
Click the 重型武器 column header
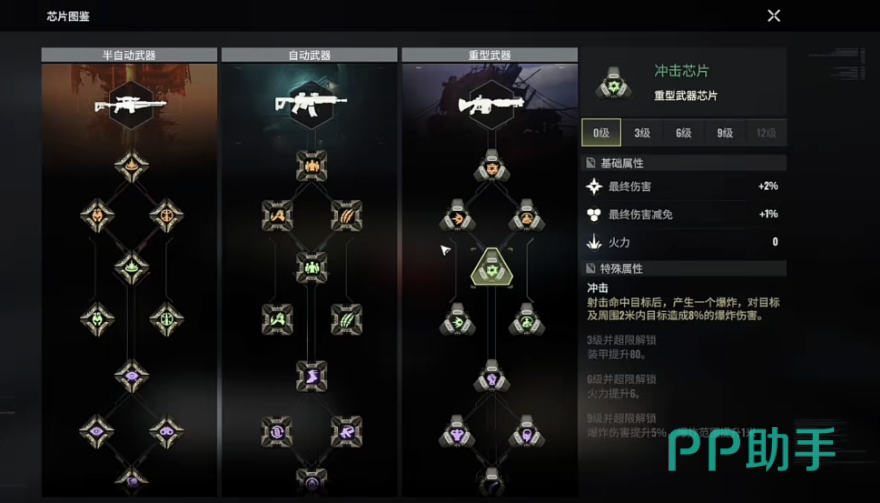(x=489, y=54)
